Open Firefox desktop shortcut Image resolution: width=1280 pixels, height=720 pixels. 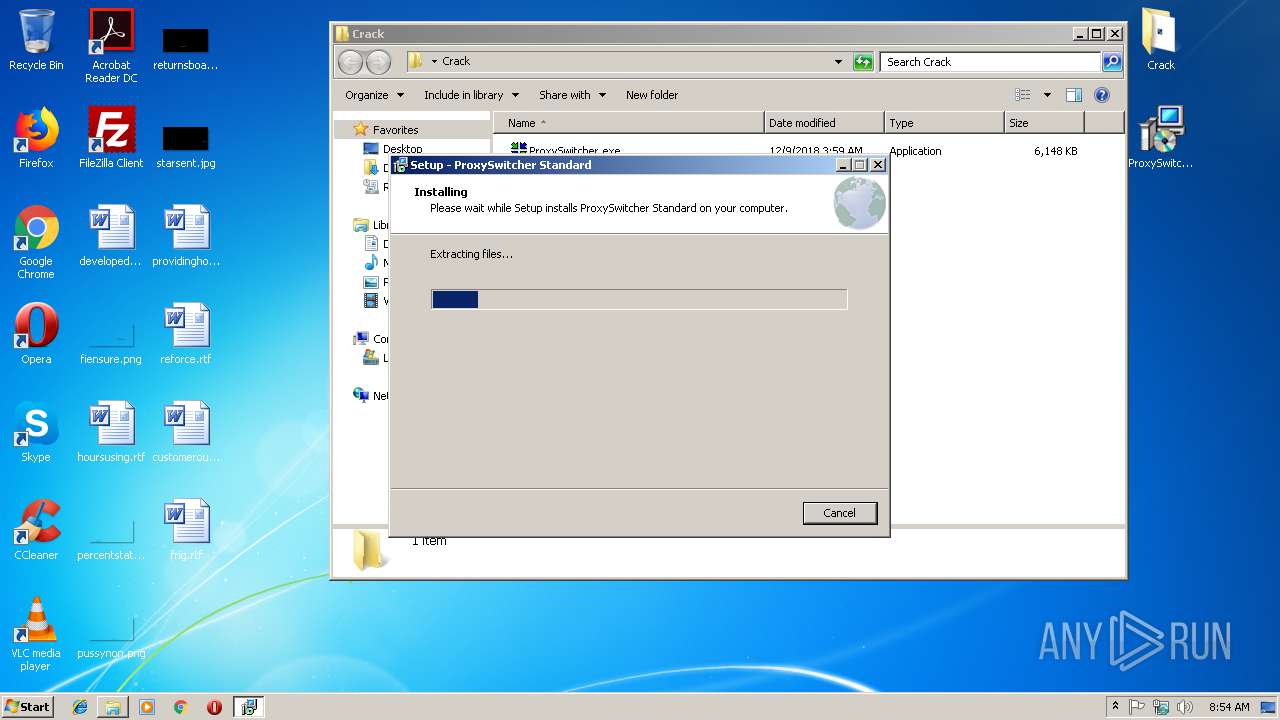click(36, 137)
